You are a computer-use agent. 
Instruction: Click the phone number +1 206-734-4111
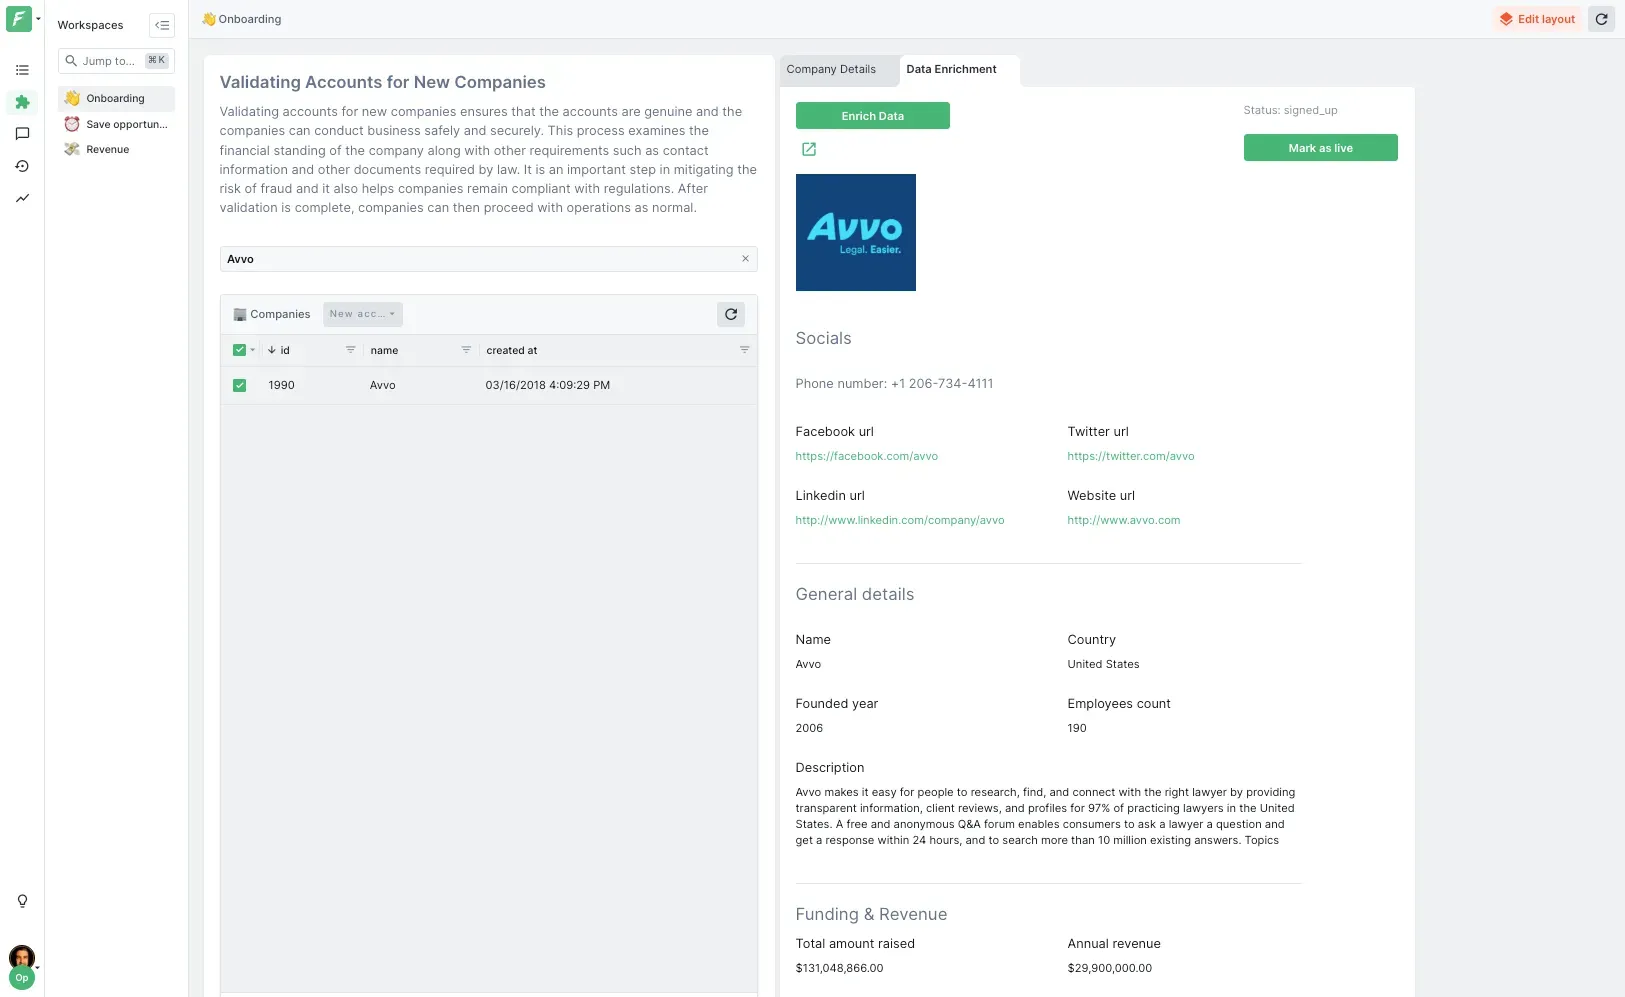(x=942, y=384)
